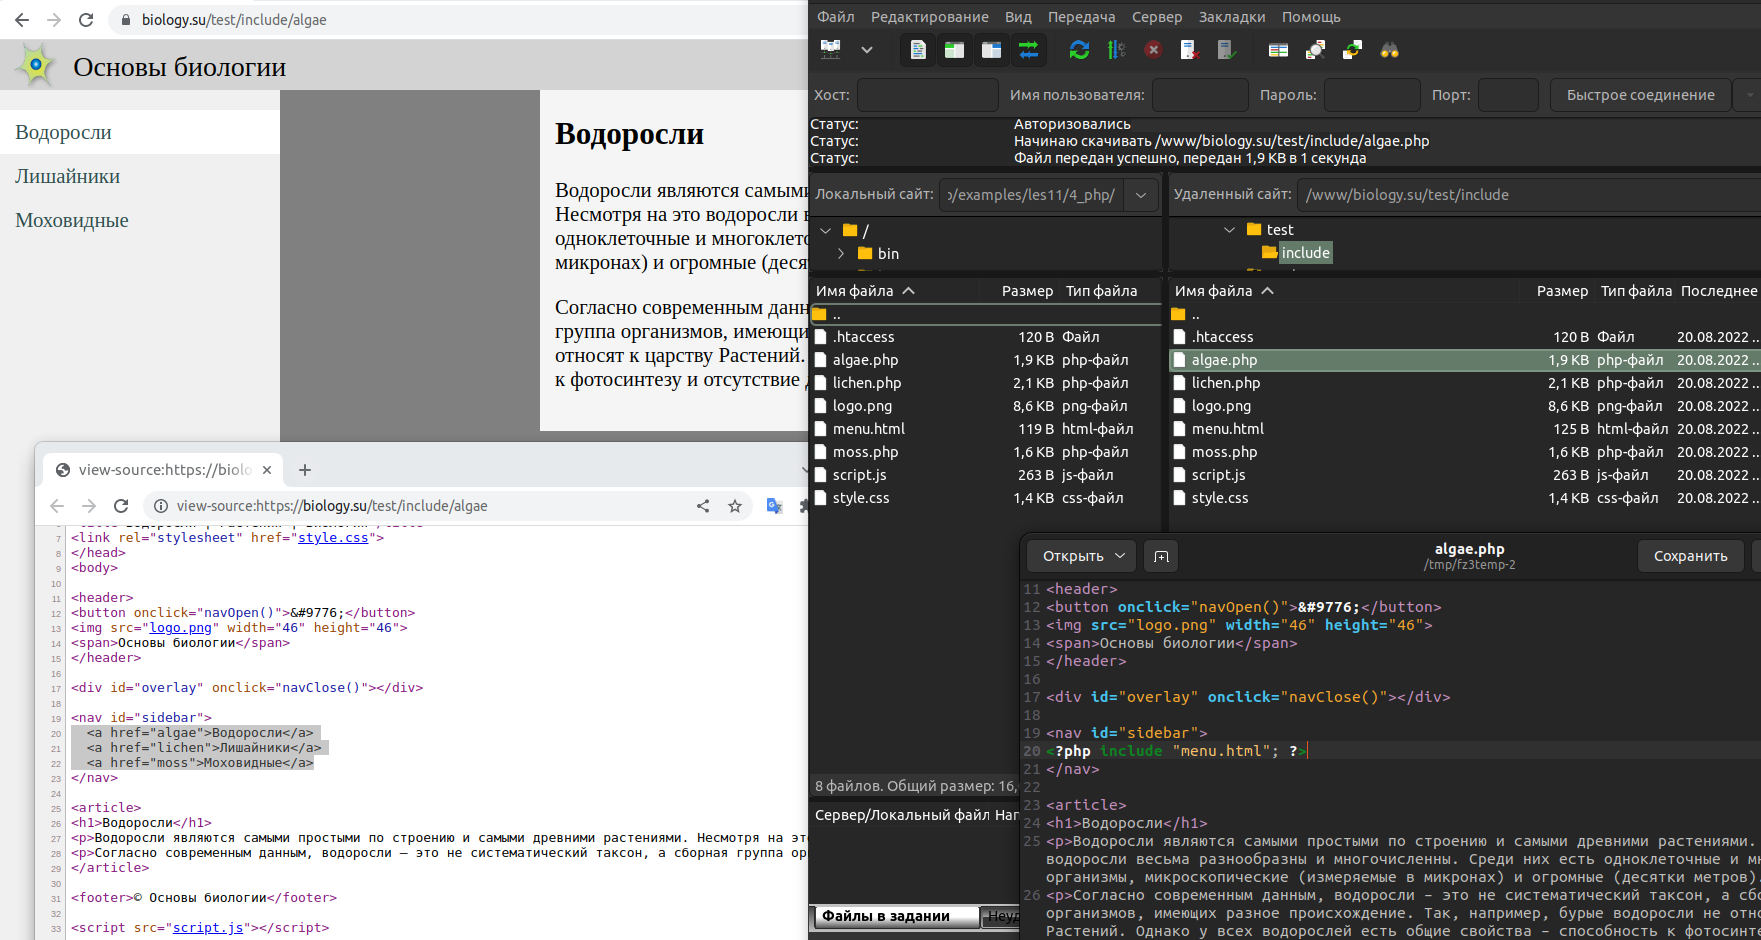Open the Передача menu
The image size is (1761, 940).
click(1081, 17)
